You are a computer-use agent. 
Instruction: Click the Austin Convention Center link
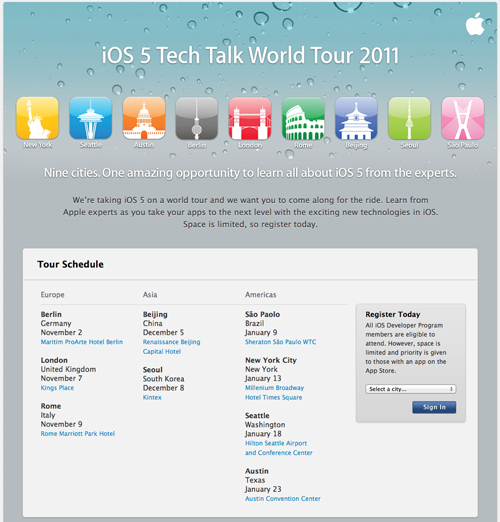[x=283, y=499]
